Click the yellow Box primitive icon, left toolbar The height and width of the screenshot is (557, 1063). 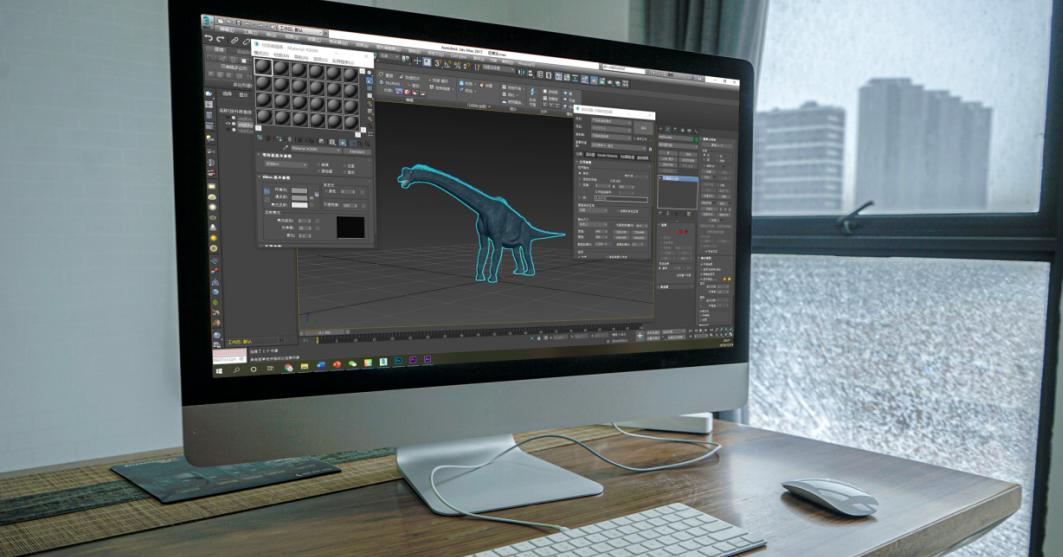[212, 186]
